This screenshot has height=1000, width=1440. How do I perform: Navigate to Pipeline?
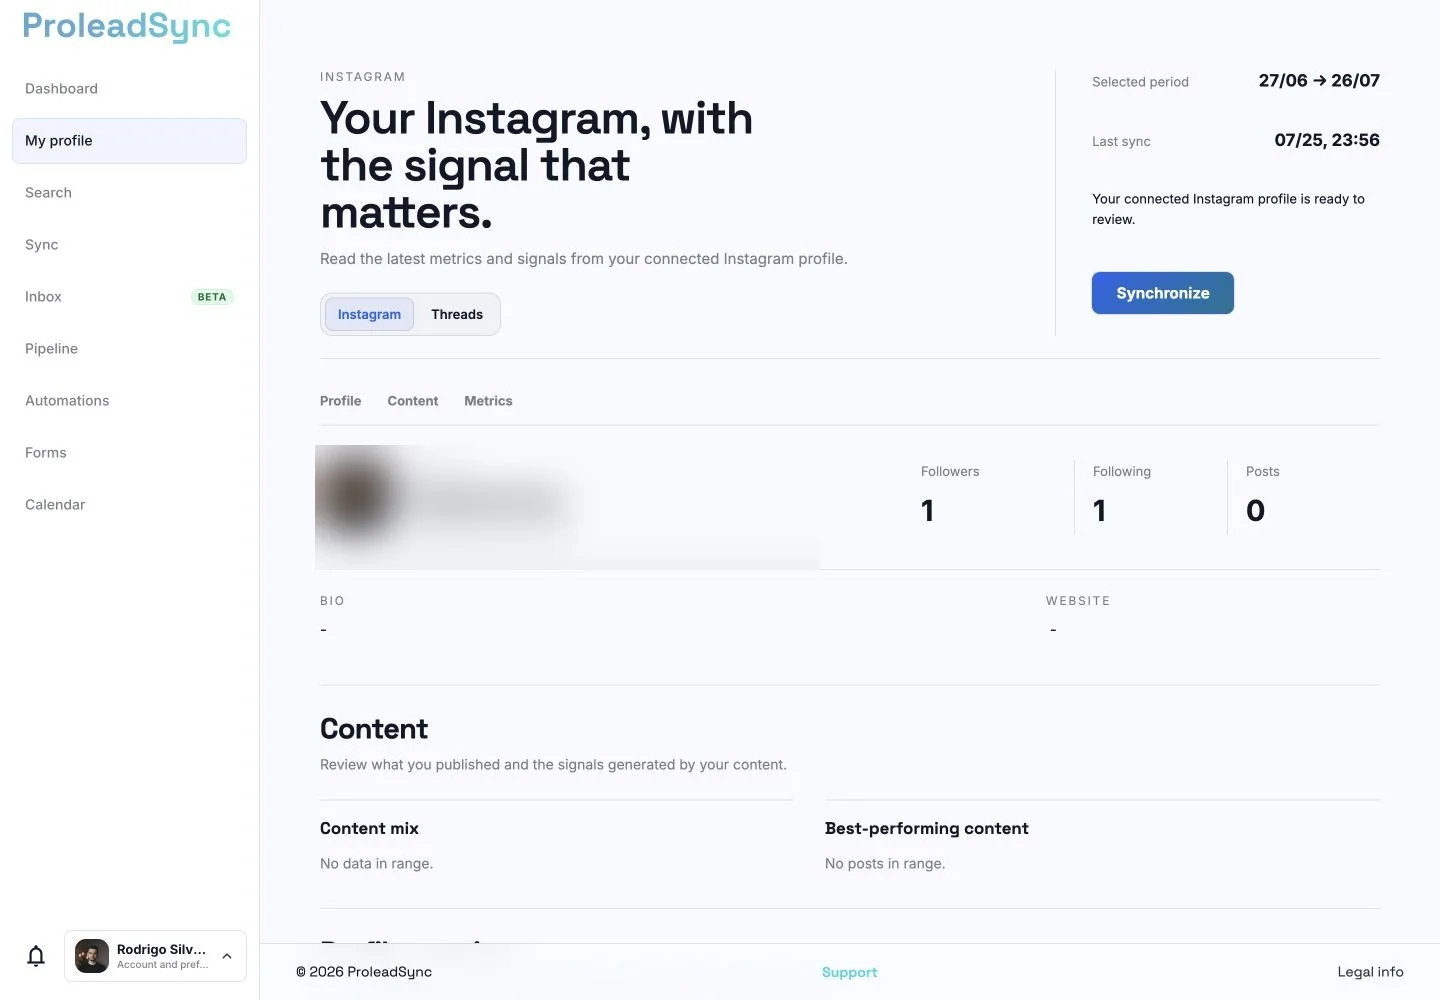[x=129, y=349]
